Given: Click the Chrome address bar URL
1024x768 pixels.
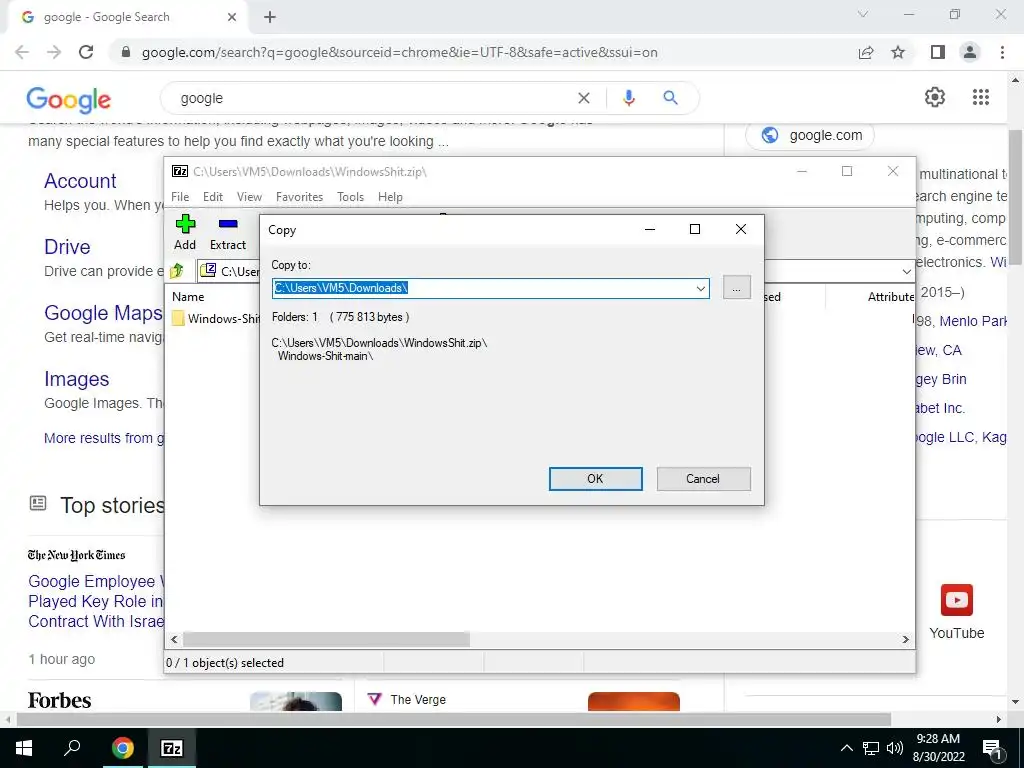Looking at the screenshot, I should (x=399, y=52).
